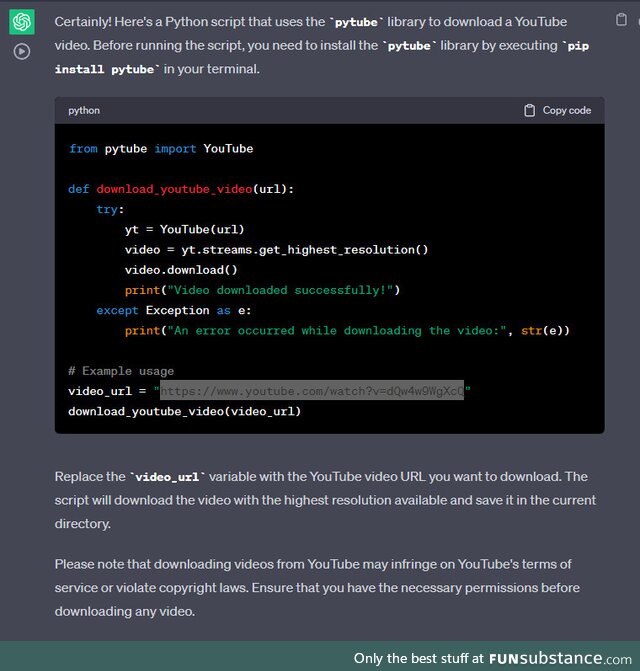Click the line 'from pytube import YouTube'
Screen dimensions: 640x671
[161, 149]
